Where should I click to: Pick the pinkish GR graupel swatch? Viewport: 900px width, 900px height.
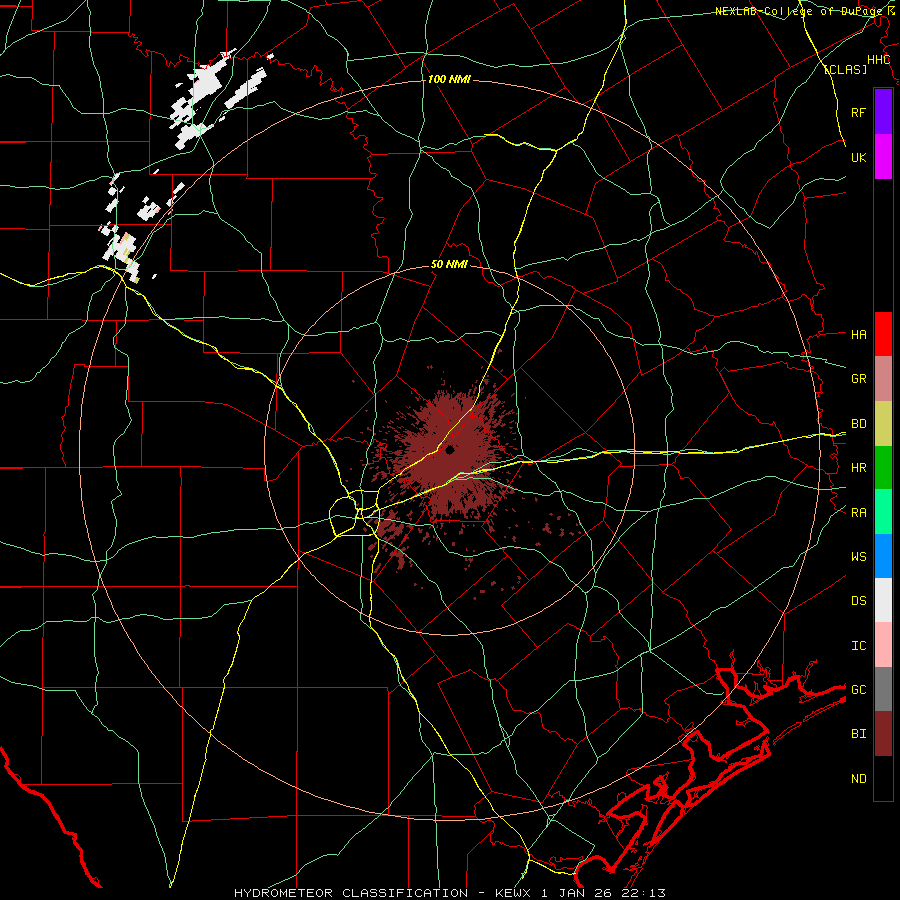click(x=883, y=379)
